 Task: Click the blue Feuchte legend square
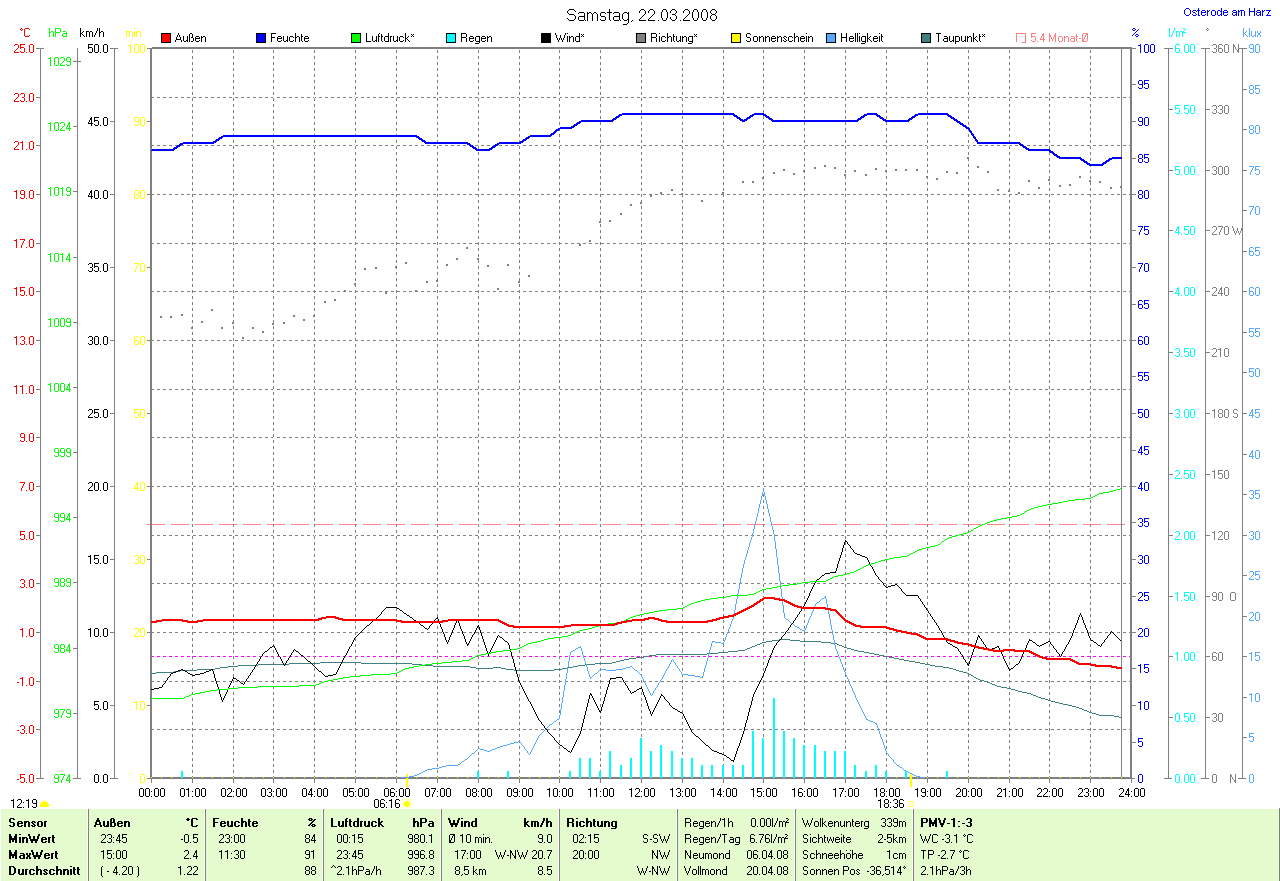coord(261,38)
